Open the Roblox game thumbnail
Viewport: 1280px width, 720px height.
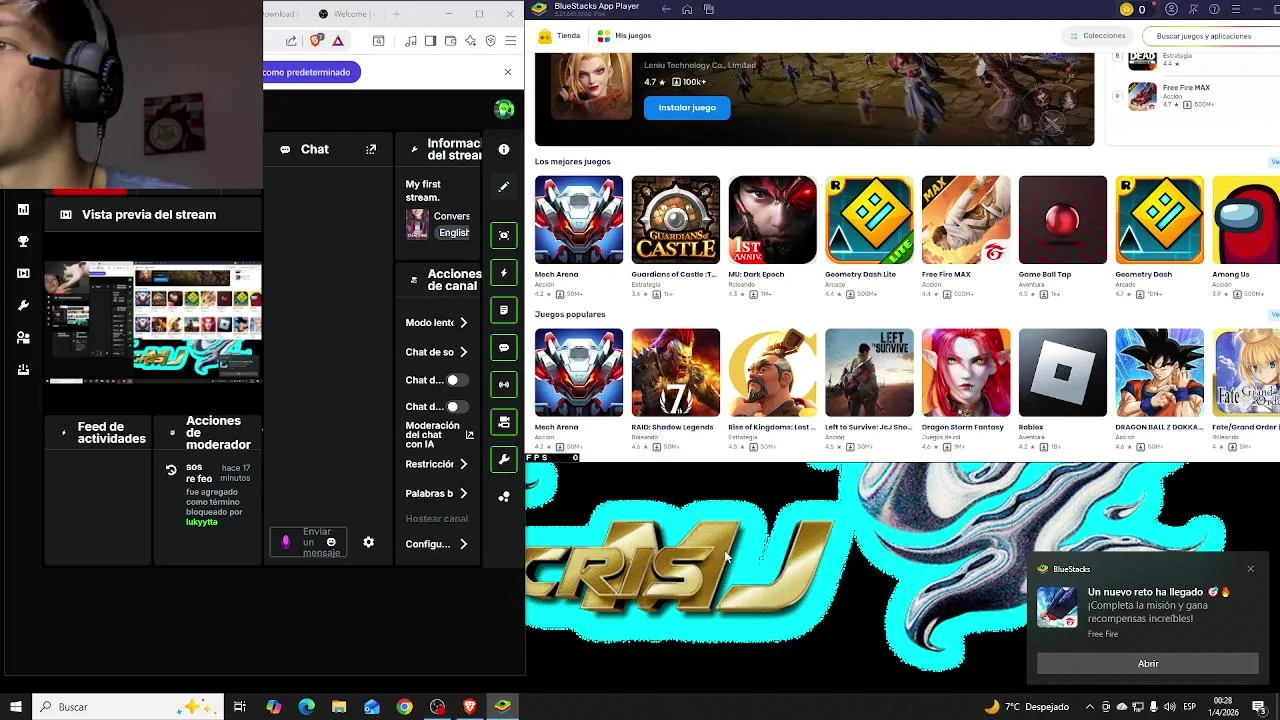(x=1063, y=373)
